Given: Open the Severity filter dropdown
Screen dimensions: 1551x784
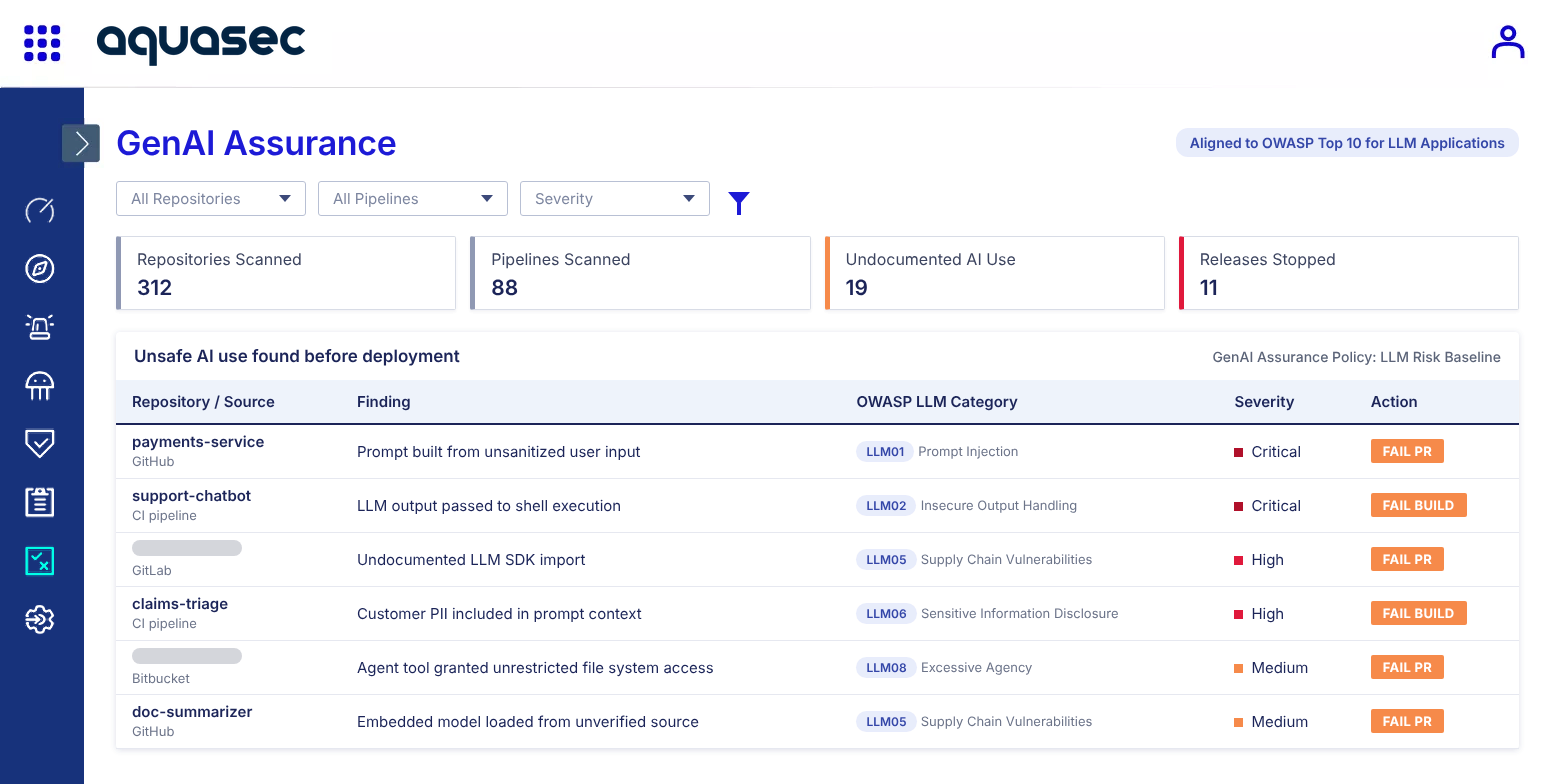Looking at the screenshot, I should pos(615,198).
